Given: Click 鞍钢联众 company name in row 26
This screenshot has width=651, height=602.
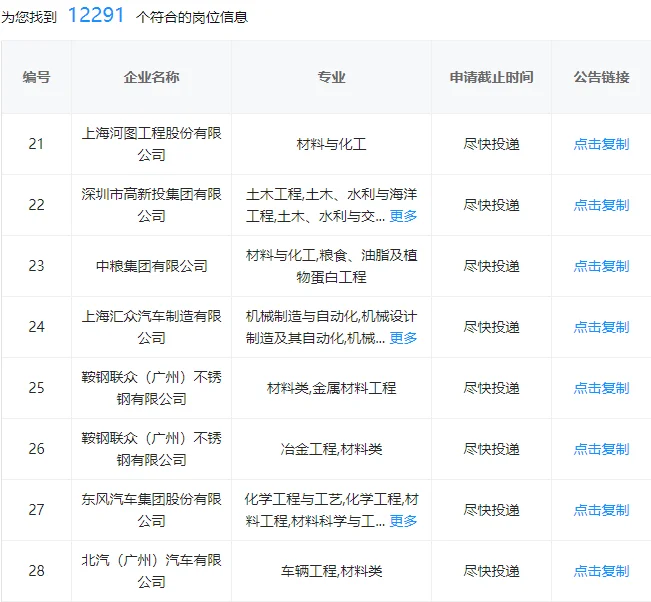Looking at the screenshot, I should [151, 449].
